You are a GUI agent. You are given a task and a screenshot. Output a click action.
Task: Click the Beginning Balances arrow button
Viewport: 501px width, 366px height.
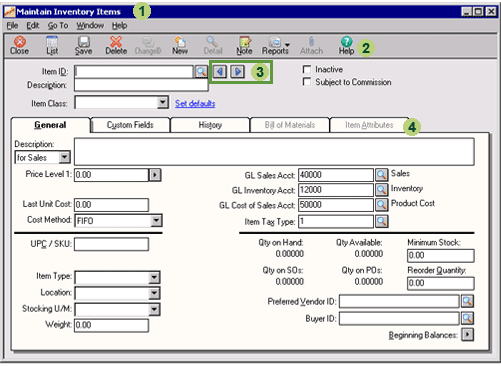(468, 334)
